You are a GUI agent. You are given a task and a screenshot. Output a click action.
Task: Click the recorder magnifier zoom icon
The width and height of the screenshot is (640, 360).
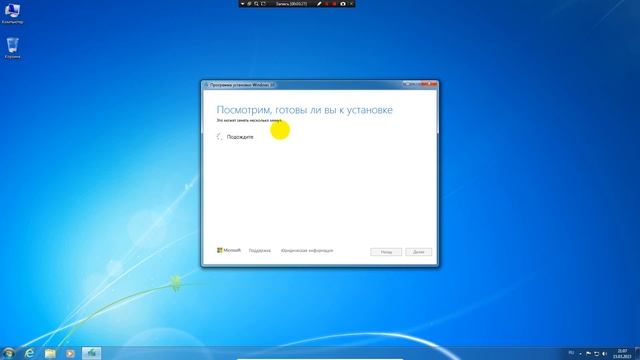(x=256, y=4)
